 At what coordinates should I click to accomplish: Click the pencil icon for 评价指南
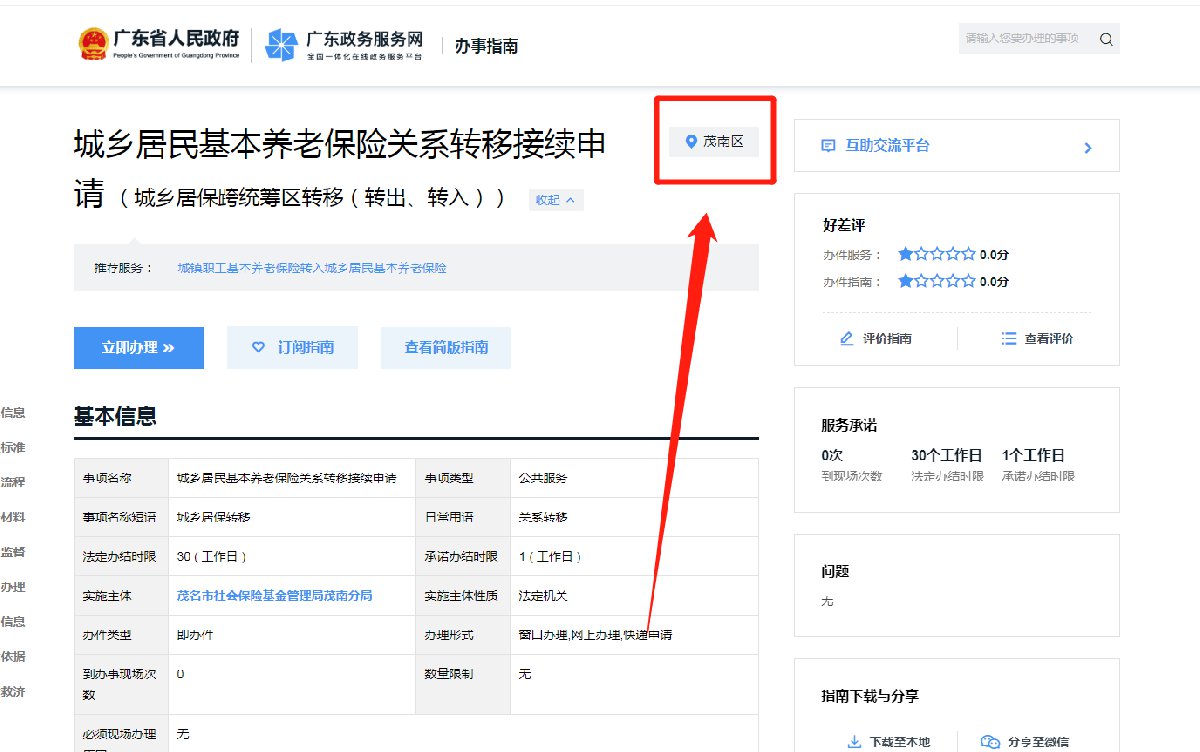(x=847, y=339)
